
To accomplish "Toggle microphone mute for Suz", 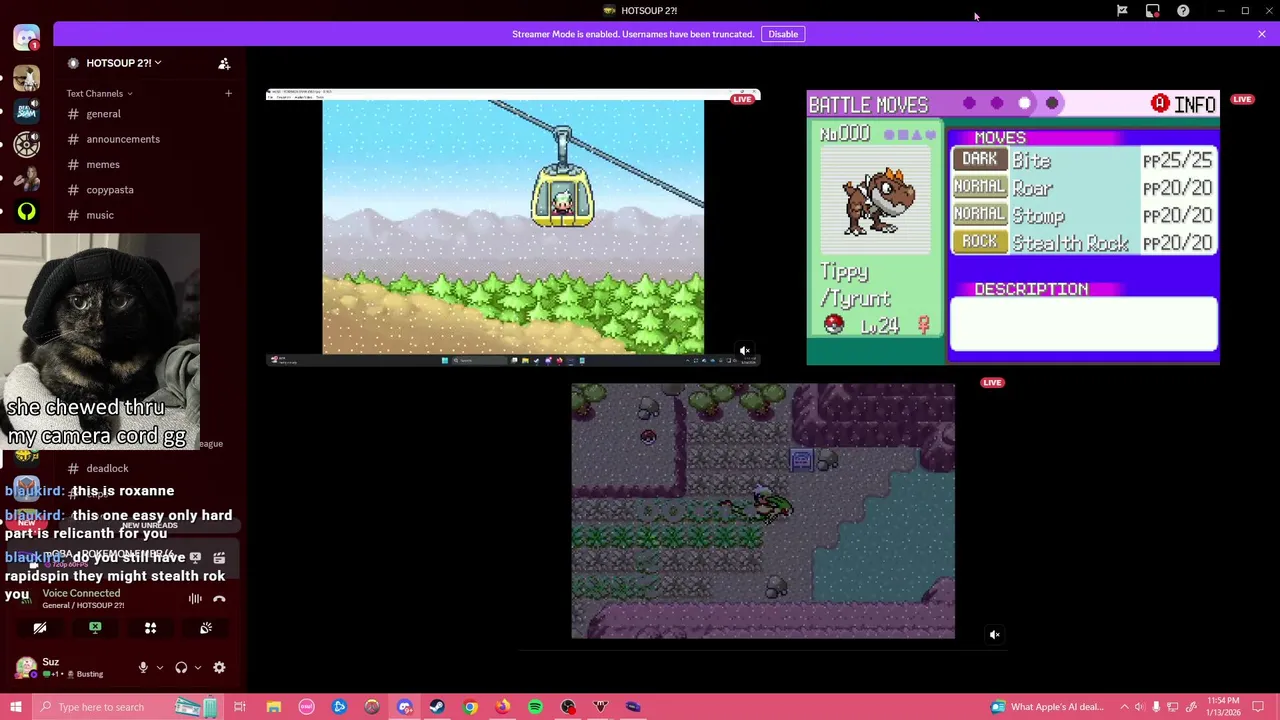I will coord(143,667).
